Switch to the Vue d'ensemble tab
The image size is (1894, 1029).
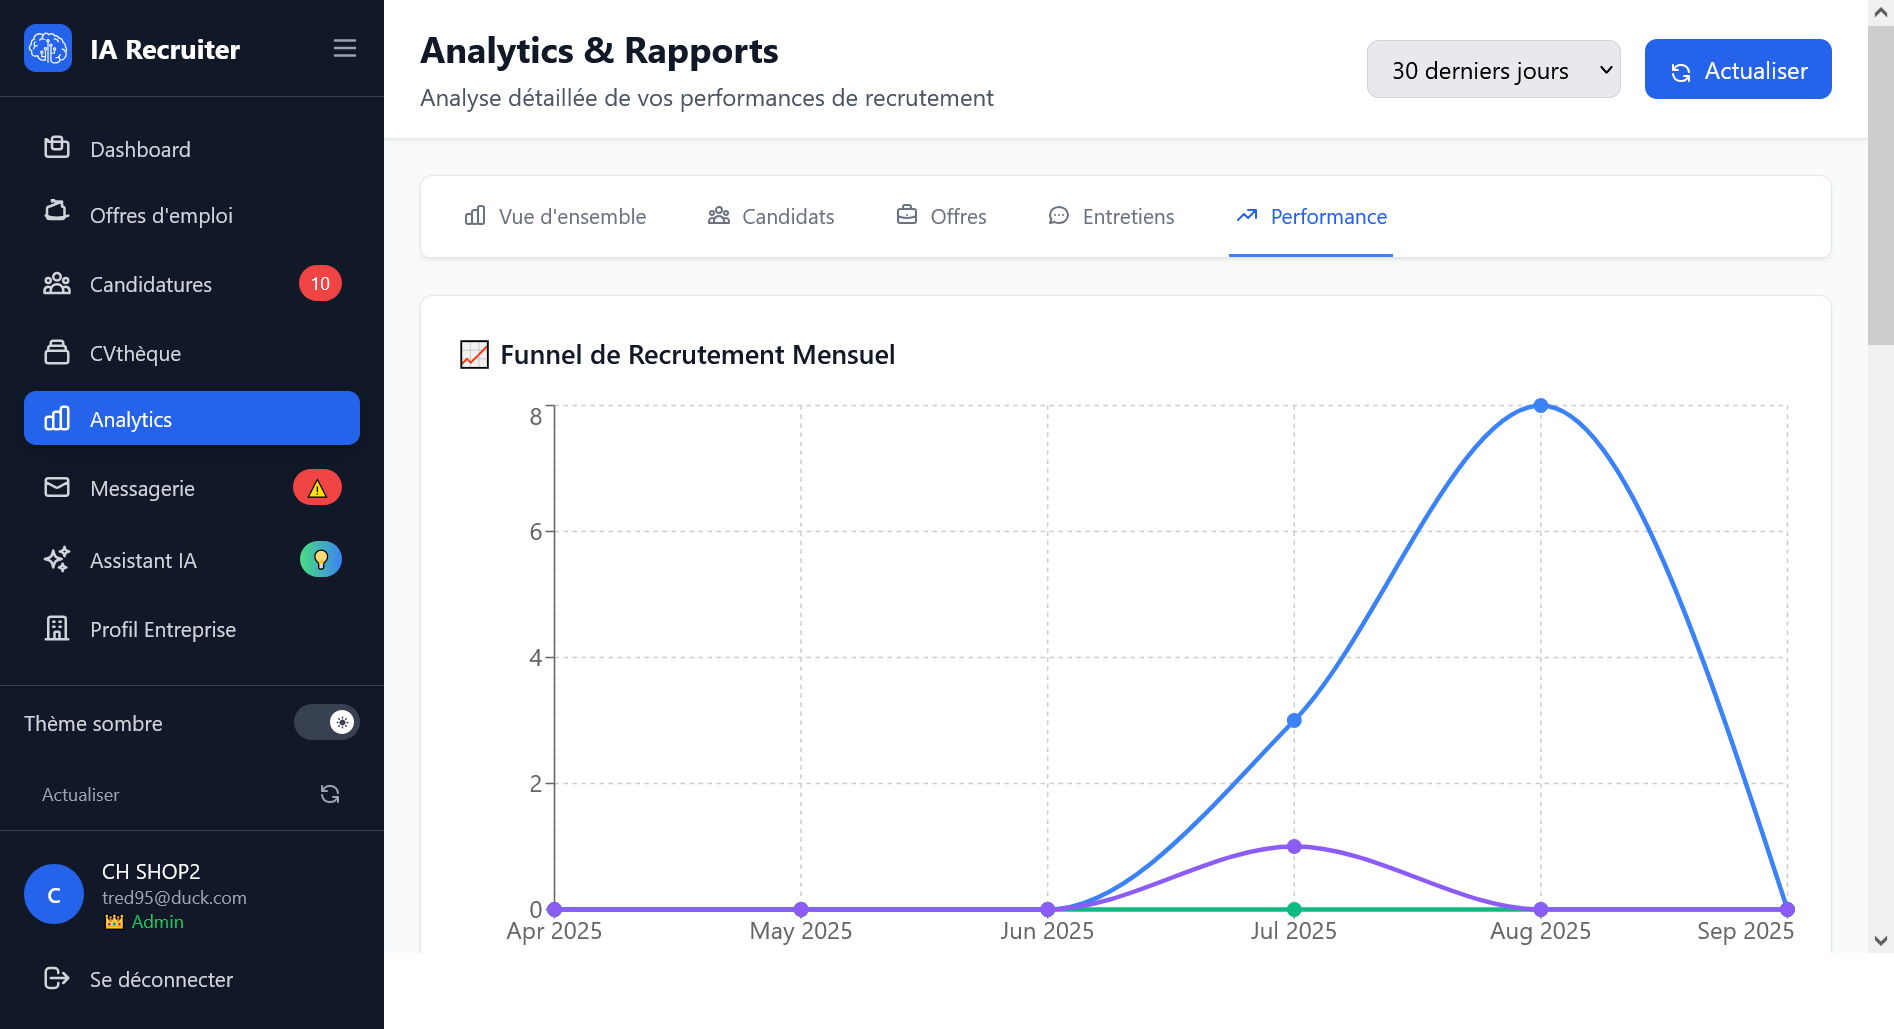(556, 216)
